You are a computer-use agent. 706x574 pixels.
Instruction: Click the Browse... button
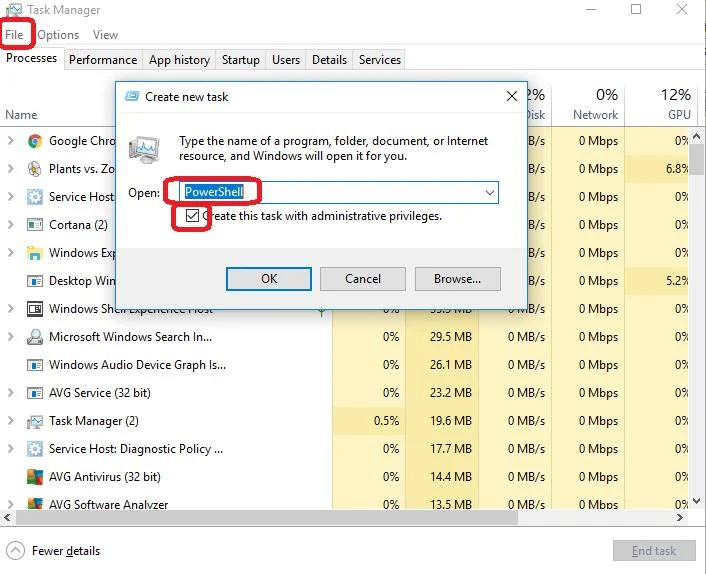click(x=457, y=279)
